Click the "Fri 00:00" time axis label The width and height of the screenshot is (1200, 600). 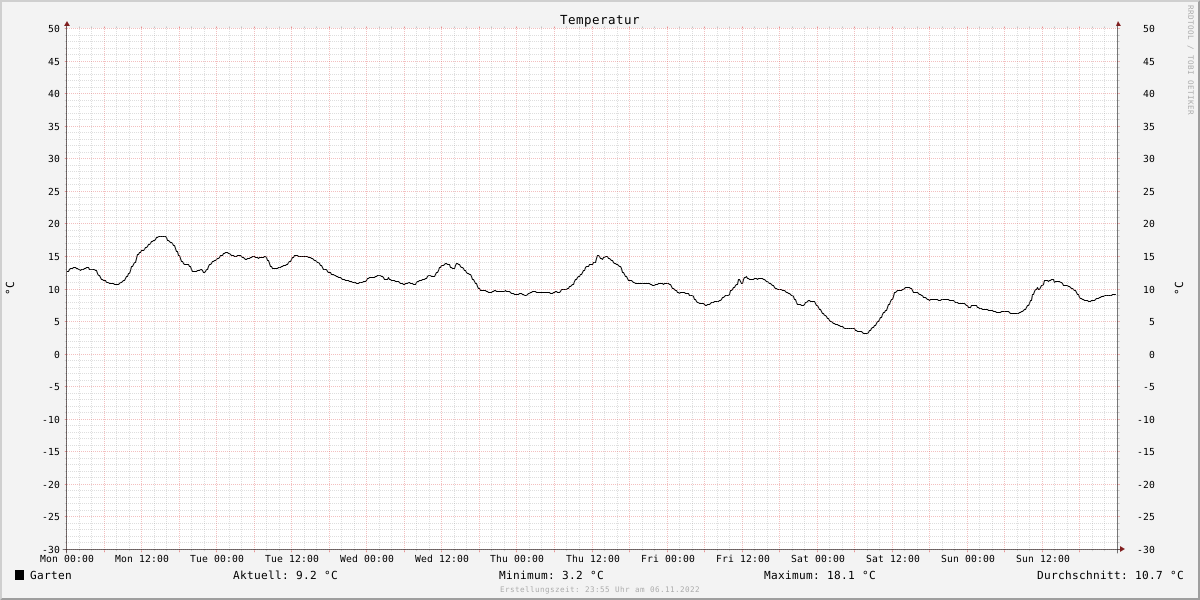pos(668,559)
